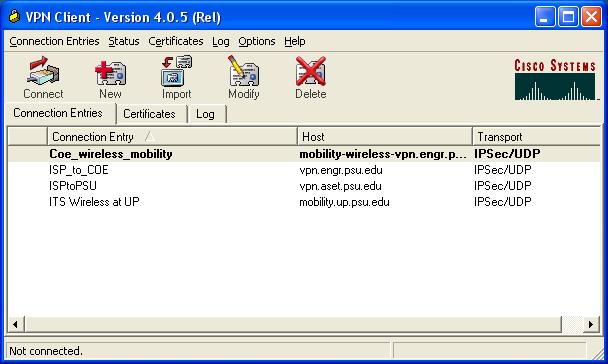Screen dimensions: 608x364
Task: Sort by the Host column header
Action: coord(385,137)
